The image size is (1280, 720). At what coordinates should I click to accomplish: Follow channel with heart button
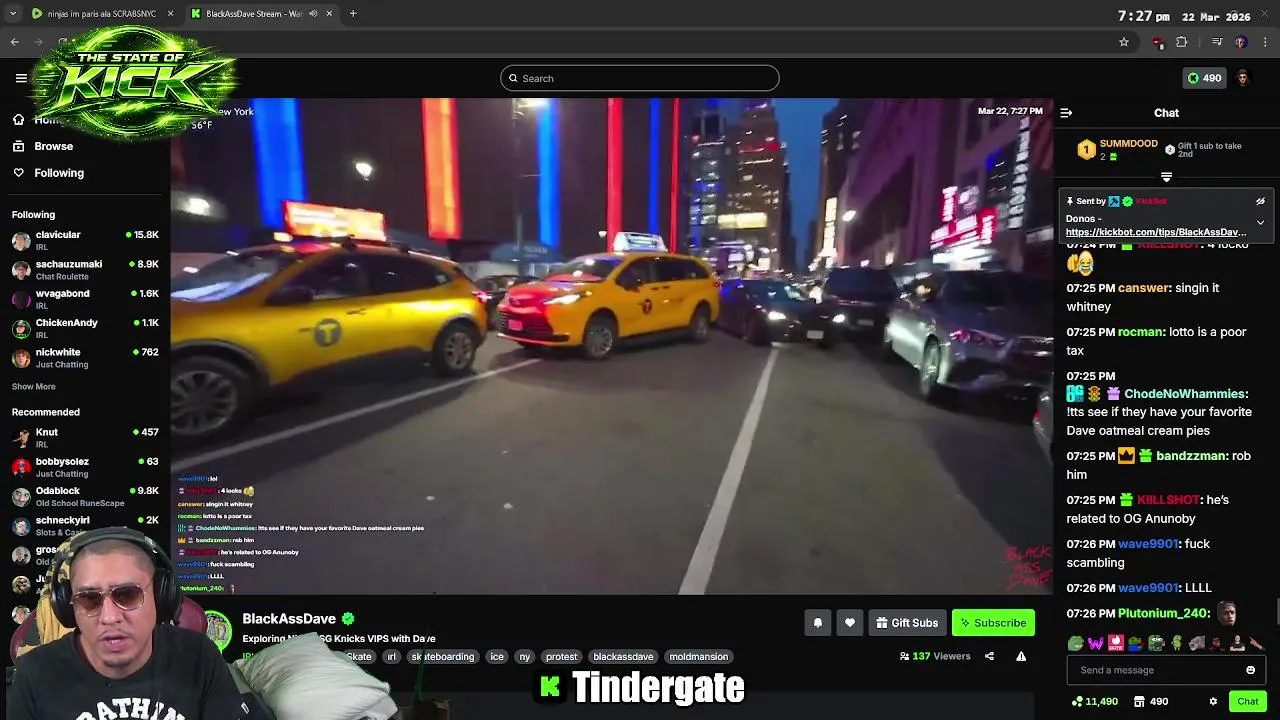coord(850,623)
